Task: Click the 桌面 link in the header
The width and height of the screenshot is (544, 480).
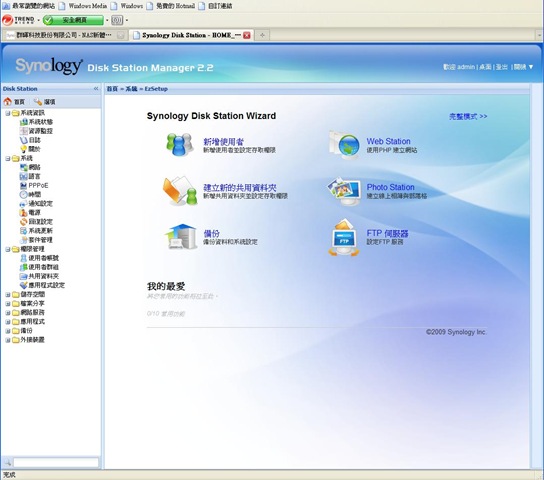Action: click(x=485, y=67)
